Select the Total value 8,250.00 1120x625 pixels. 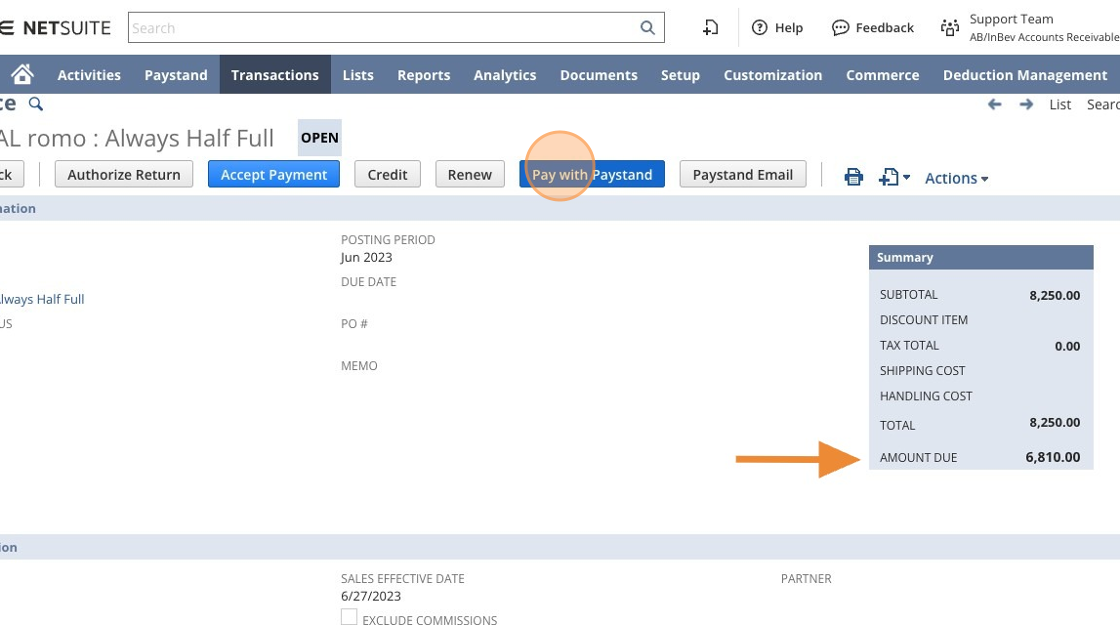tap(1054, 422)
